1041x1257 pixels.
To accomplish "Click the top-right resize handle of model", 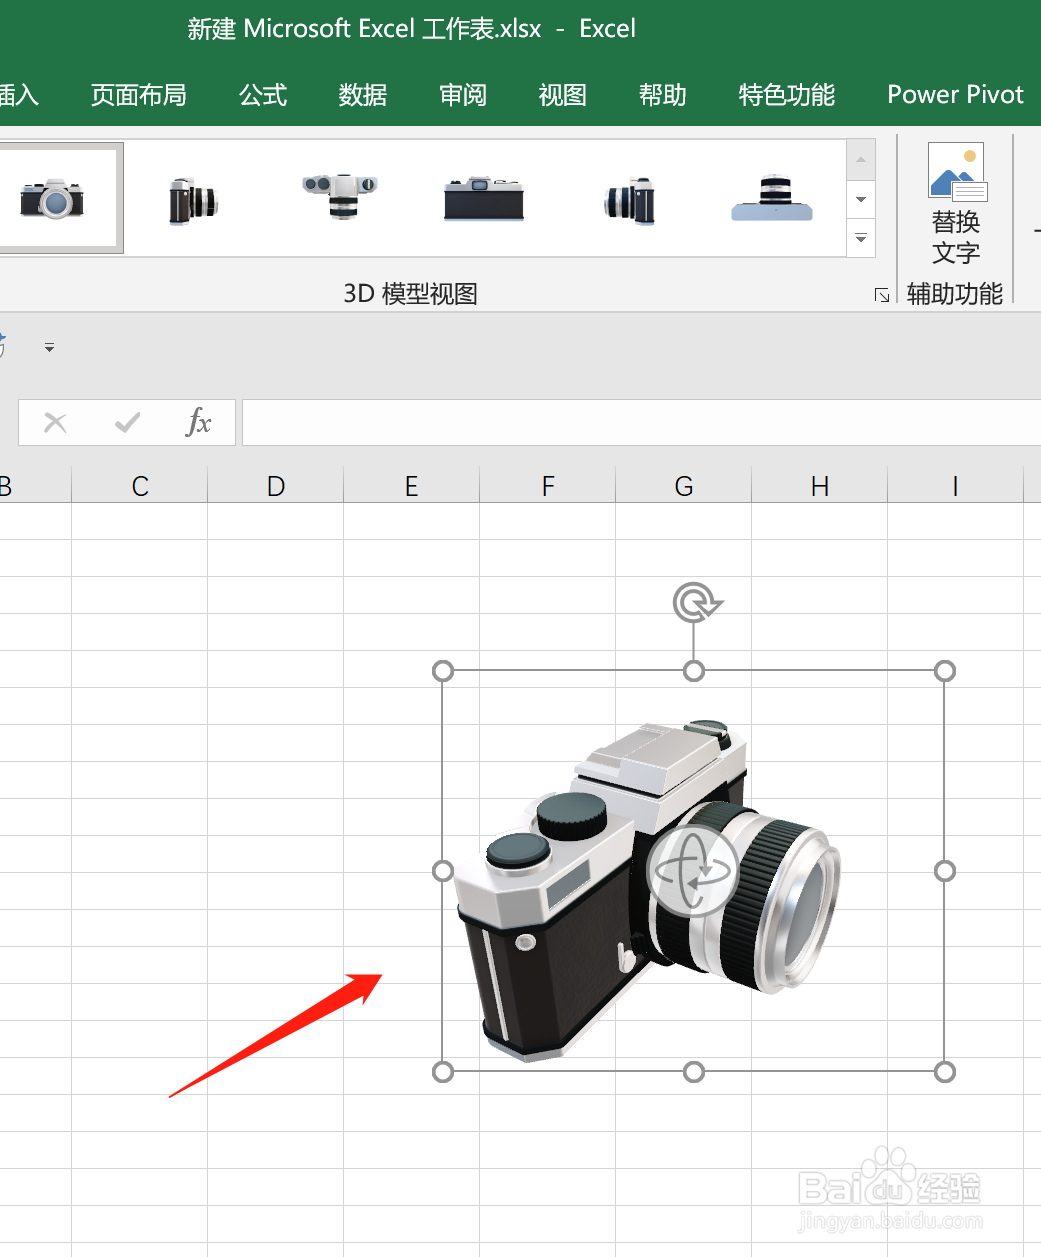I will (945, 671).
